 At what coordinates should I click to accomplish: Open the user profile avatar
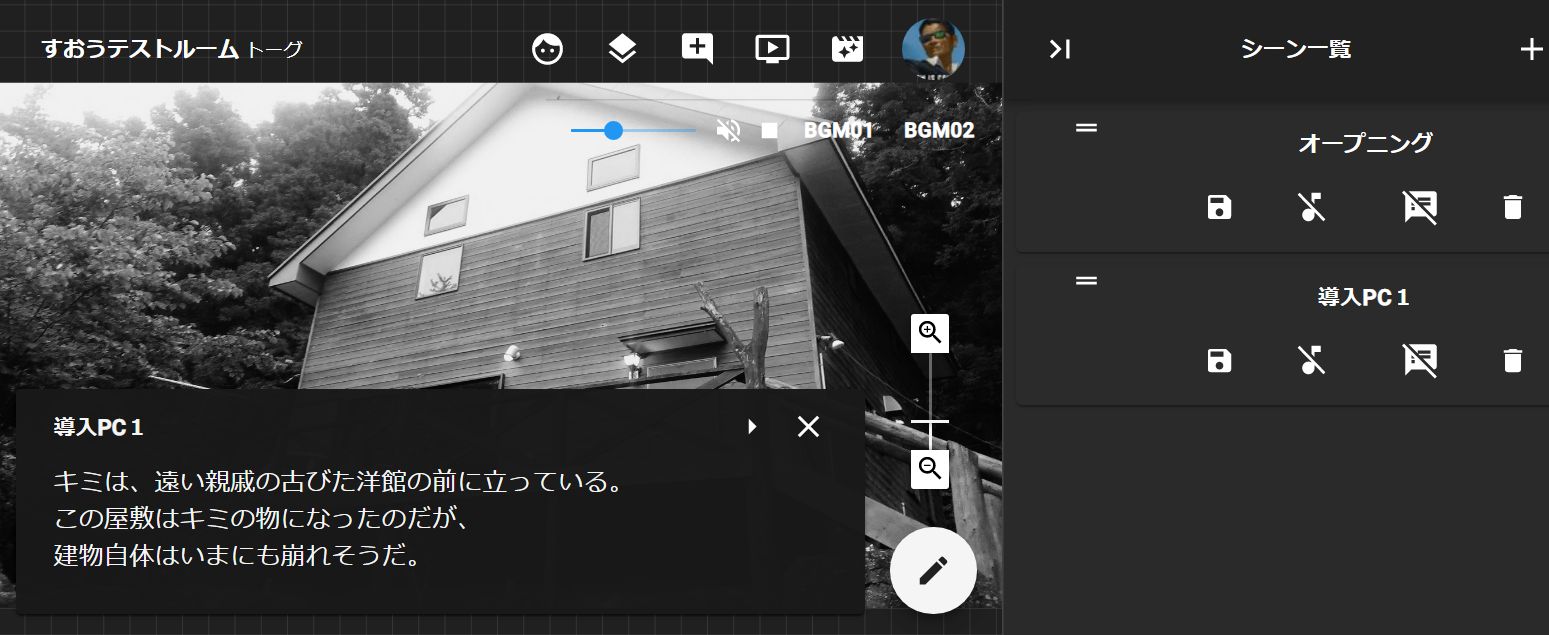pyautogui.click(x=933, y=48)
